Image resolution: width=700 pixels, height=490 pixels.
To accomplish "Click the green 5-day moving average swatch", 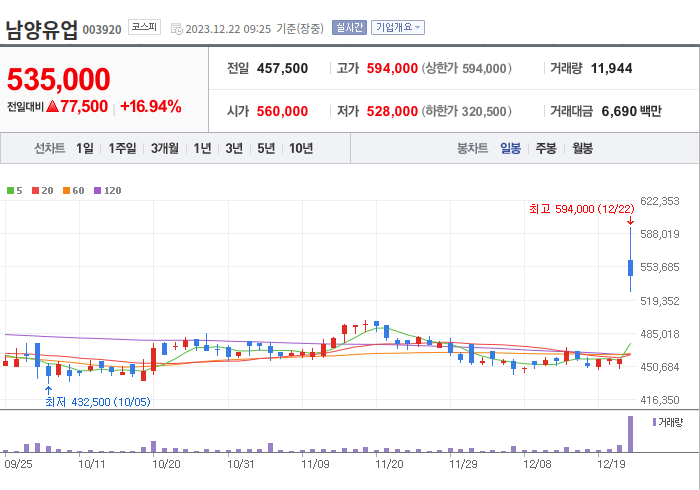I will [10, 191].
